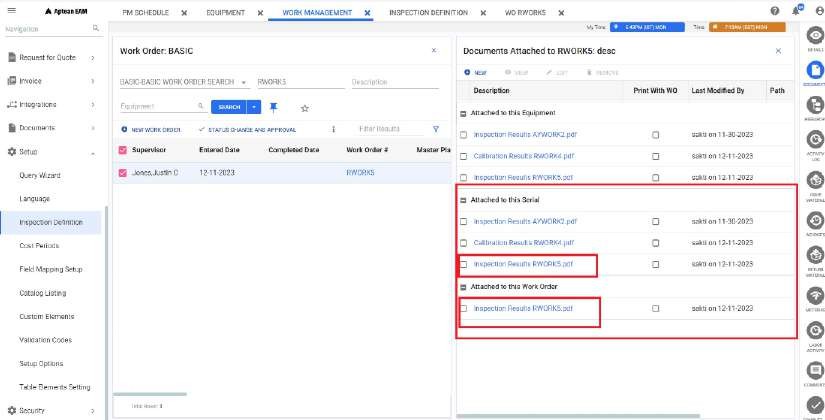Switch to the PM Schedule tab
Viewport: 825px width, 420px height.
145,15
